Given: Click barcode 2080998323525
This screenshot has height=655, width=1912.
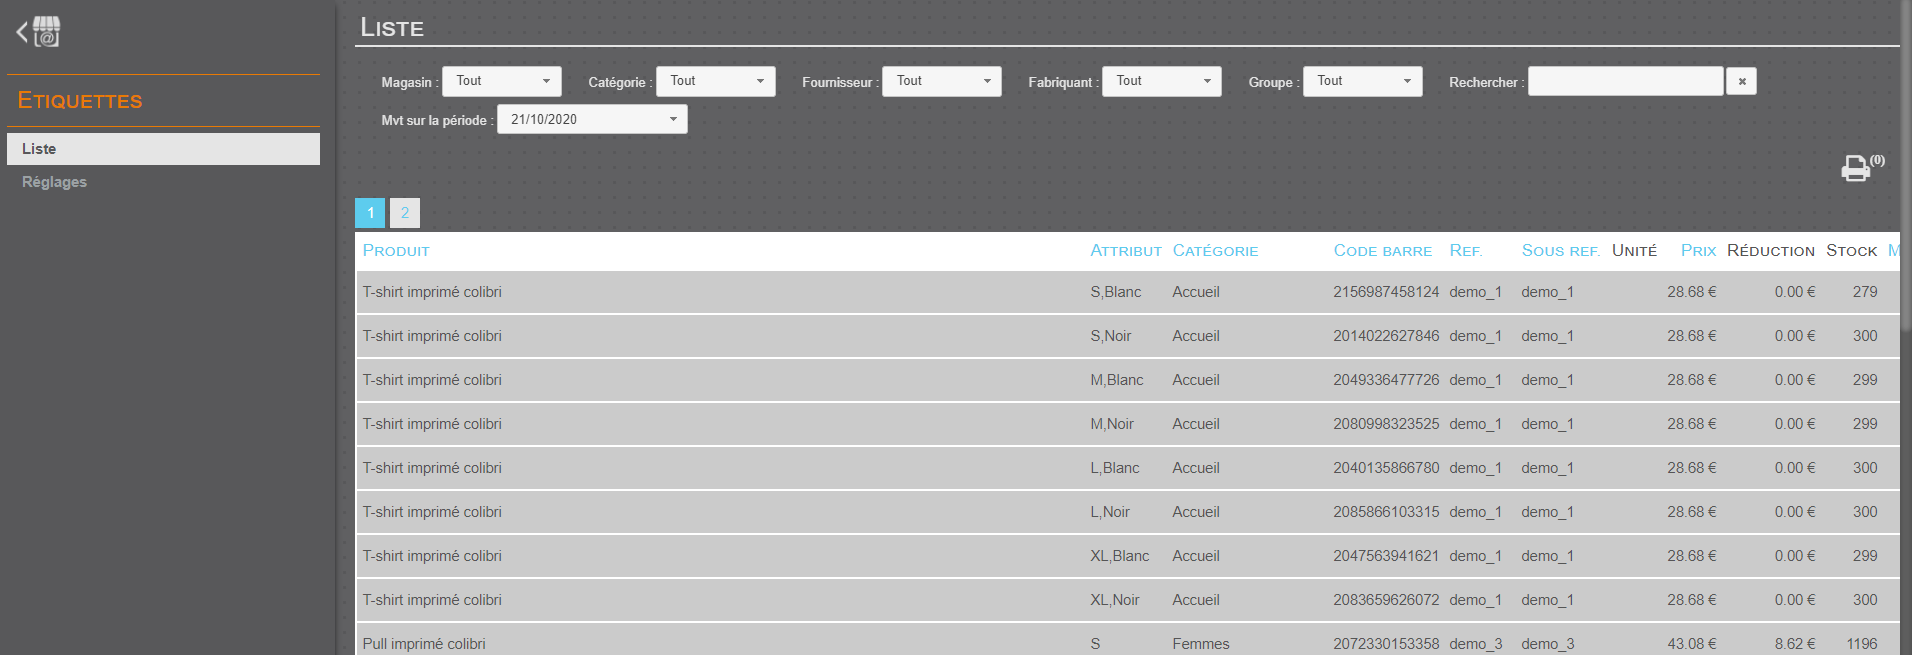Looking at the screenshot, I should pos(1386,424).
